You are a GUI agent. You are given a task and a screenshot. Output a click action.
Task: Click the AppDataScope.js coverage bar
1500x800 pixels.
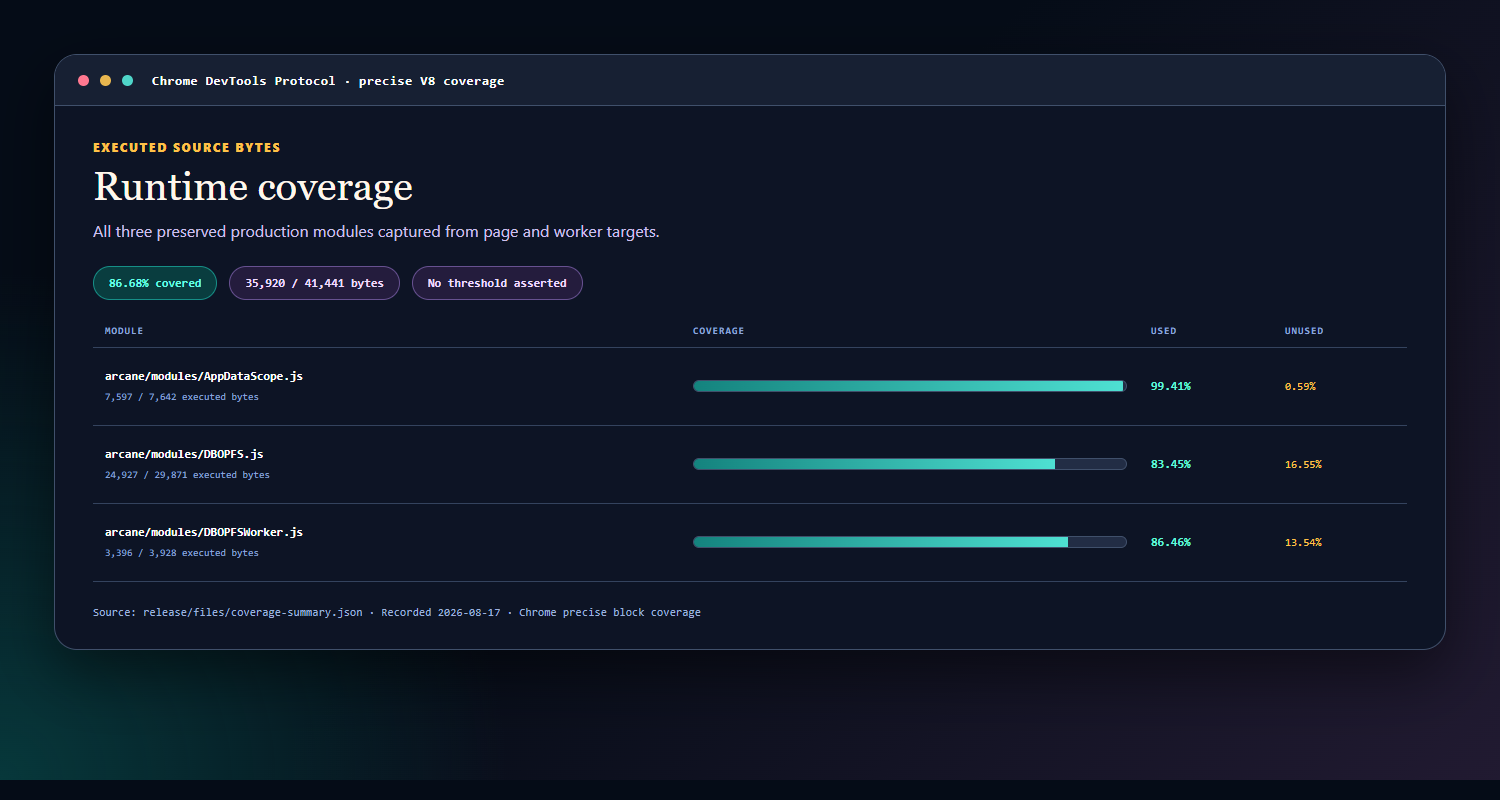click(x=910, y=386)
